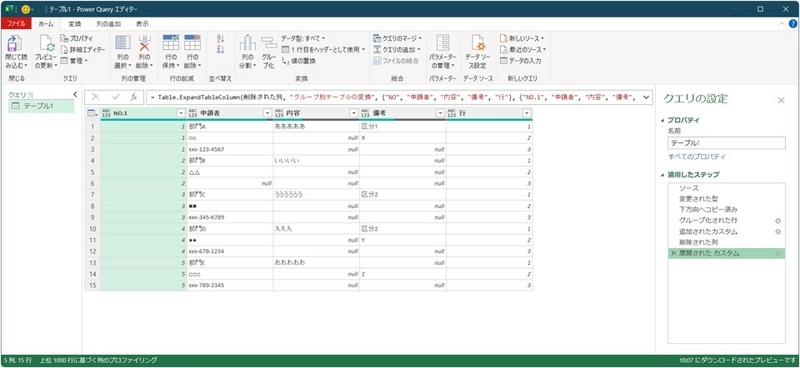Image resolution: width=800 pixels, height=368 pixels.
Task: Click 値の置換 replace values
Action: click(x=299, y=61)
